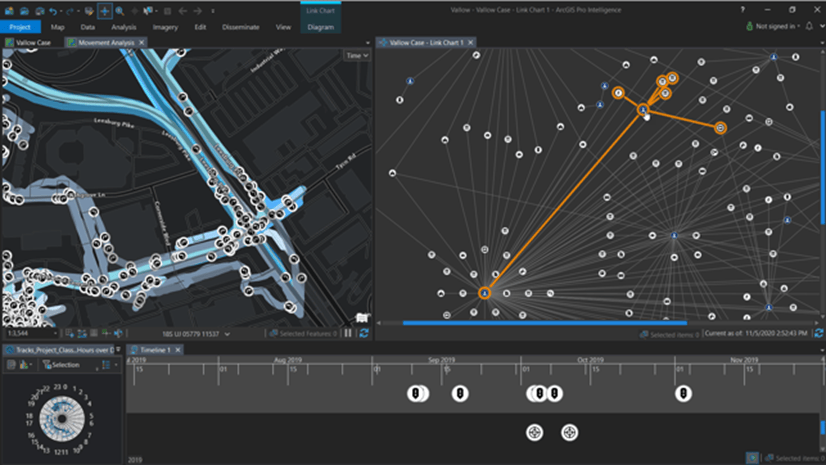The height and width of the screenshot is (465, 826).
Task: Click the timeline map-sync icon at bottom right
Action: (x=753, y=458)
